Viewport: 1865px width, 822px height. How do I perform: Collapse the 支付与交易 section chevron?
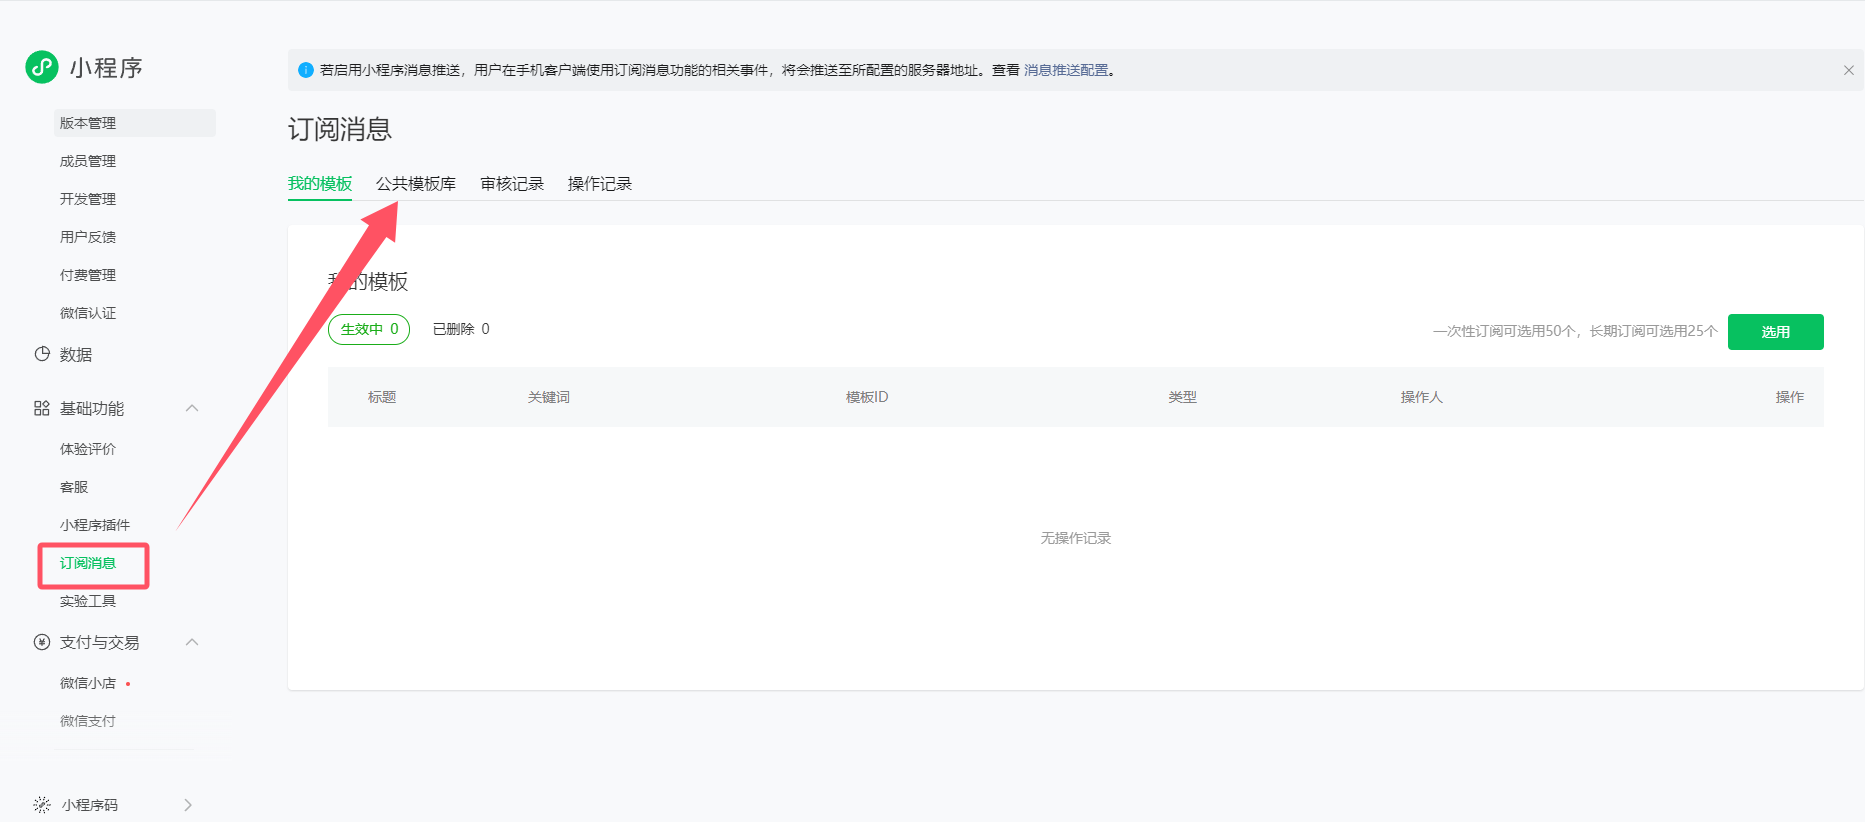pyautogui.click(x=192, y=642)
